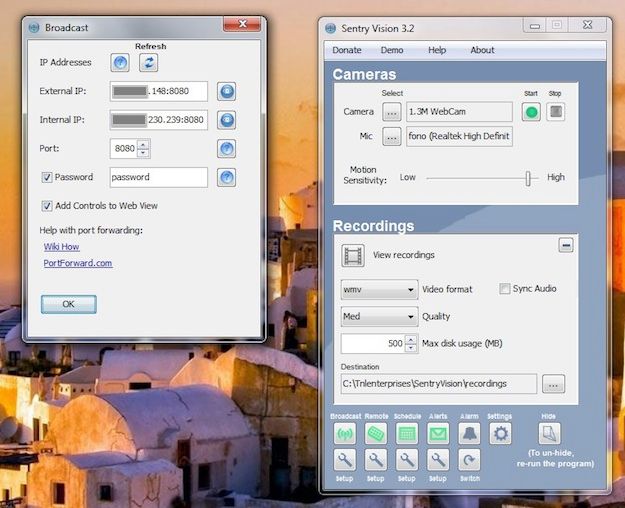625x508 pixels.
Task: Toggle Add Controls to Web View
Action: click(47, 206)
